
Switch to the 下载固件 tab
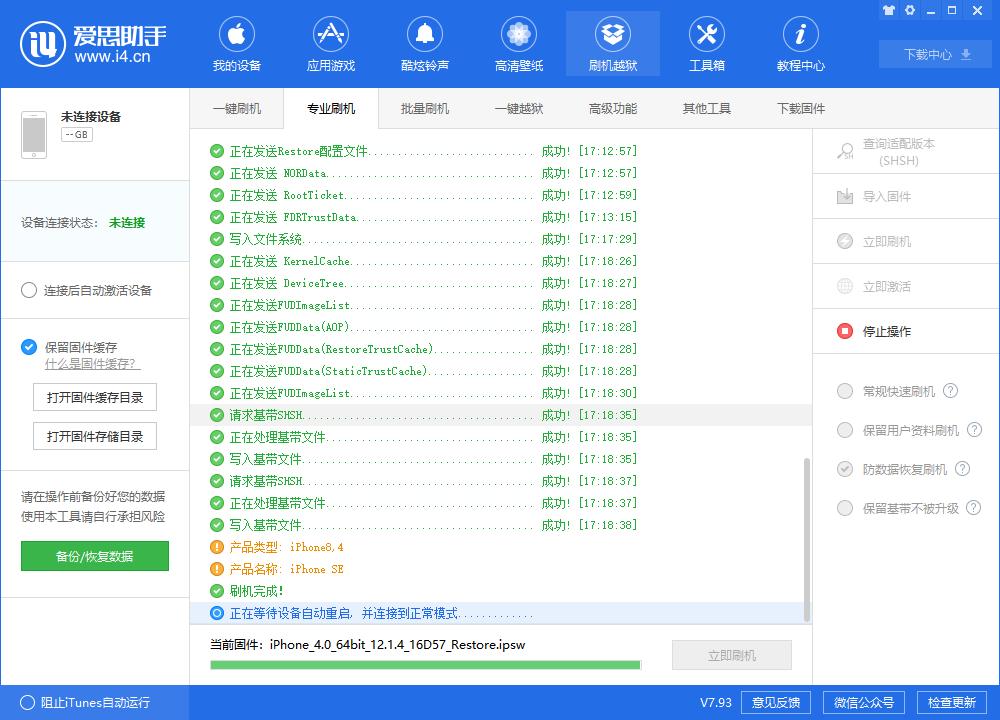click(799, 108)
